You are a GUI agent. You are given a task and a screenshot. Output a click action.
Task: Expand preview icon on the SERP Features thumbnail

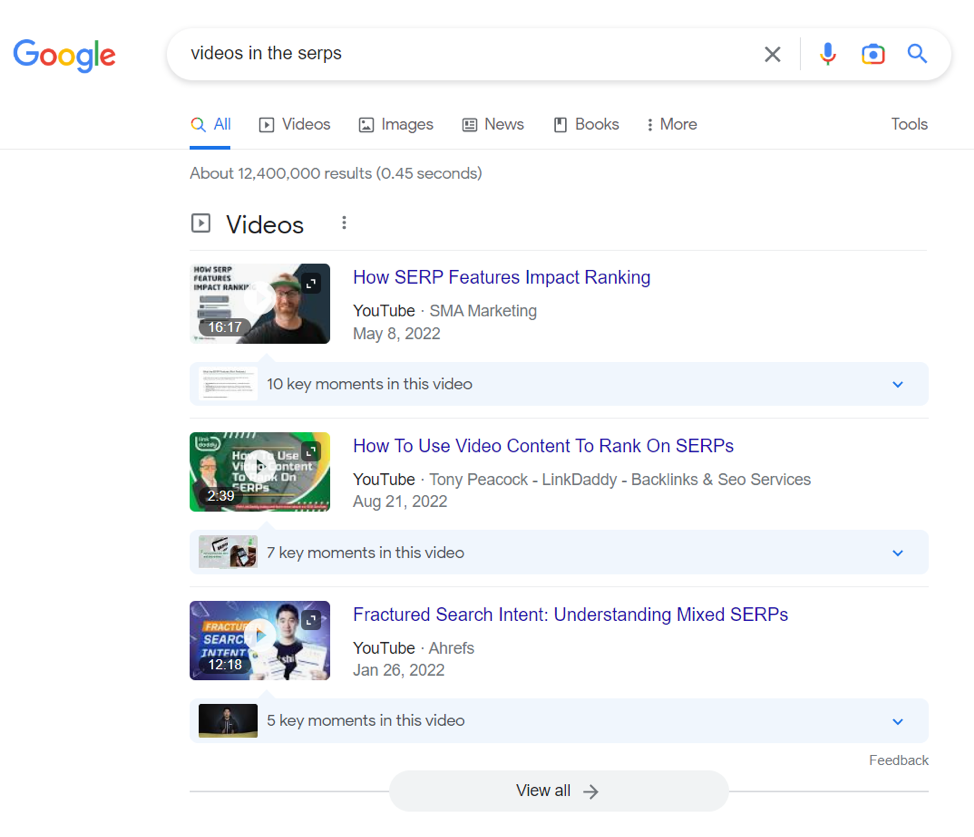click(311, 283)
